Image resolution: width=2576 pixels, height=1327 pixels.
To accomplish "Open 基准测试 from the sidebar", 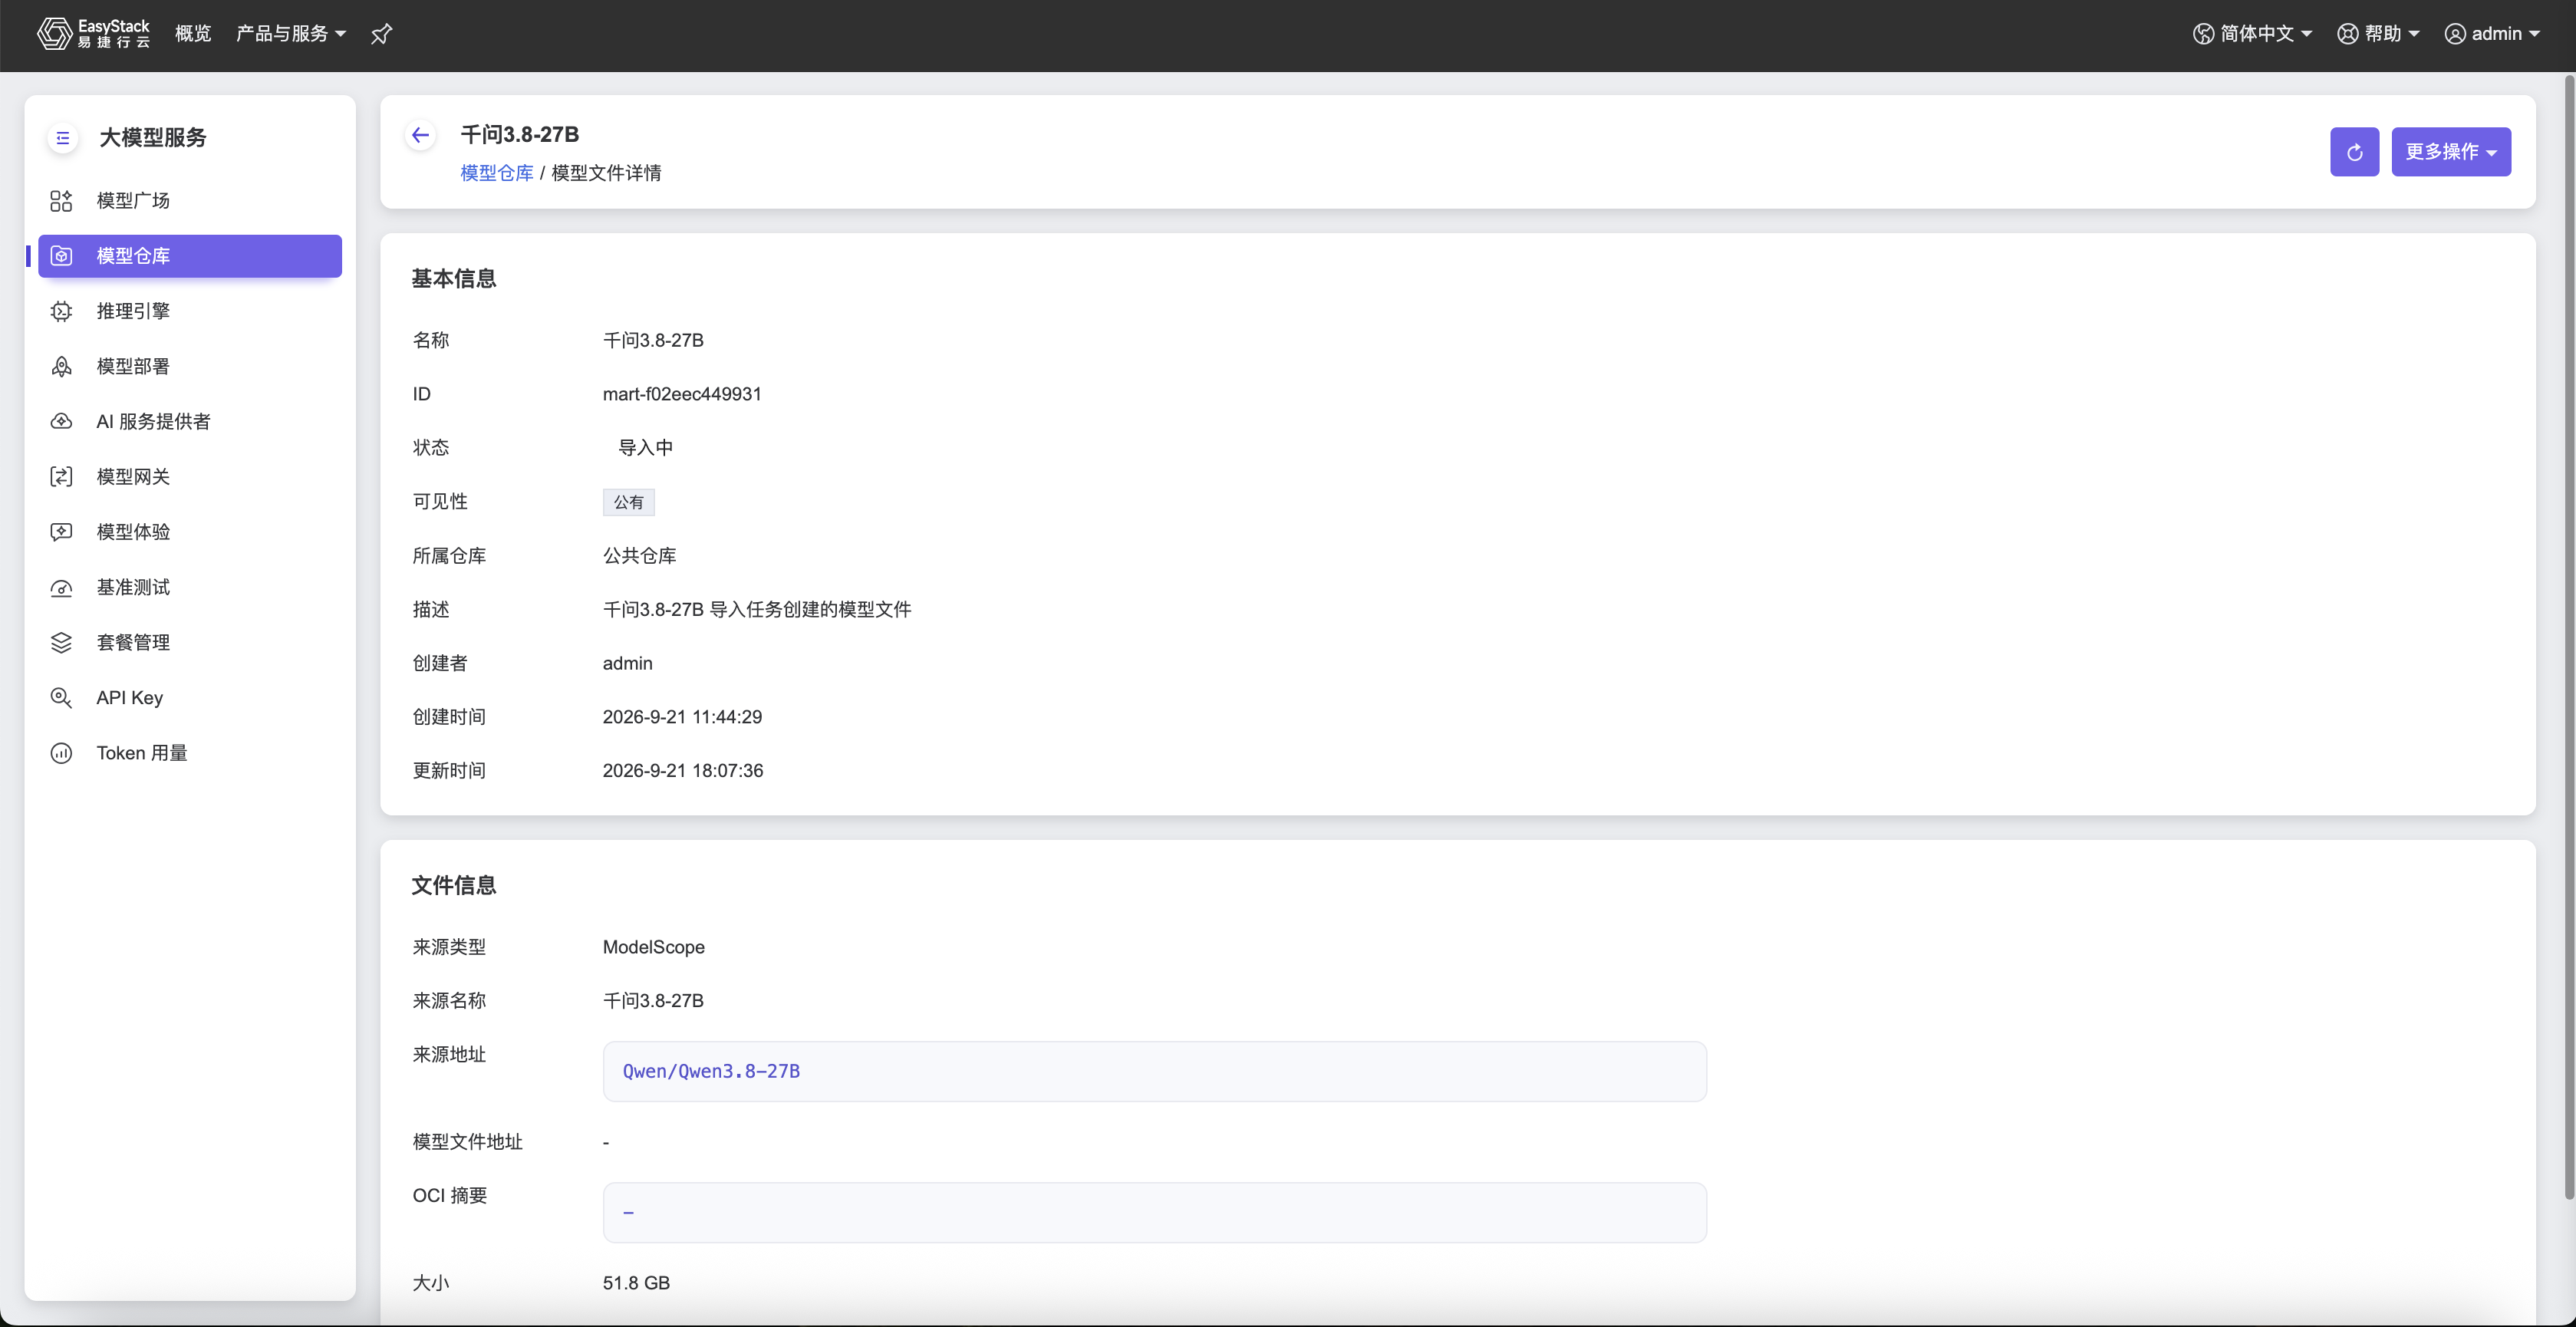I will tap(190, 587).
